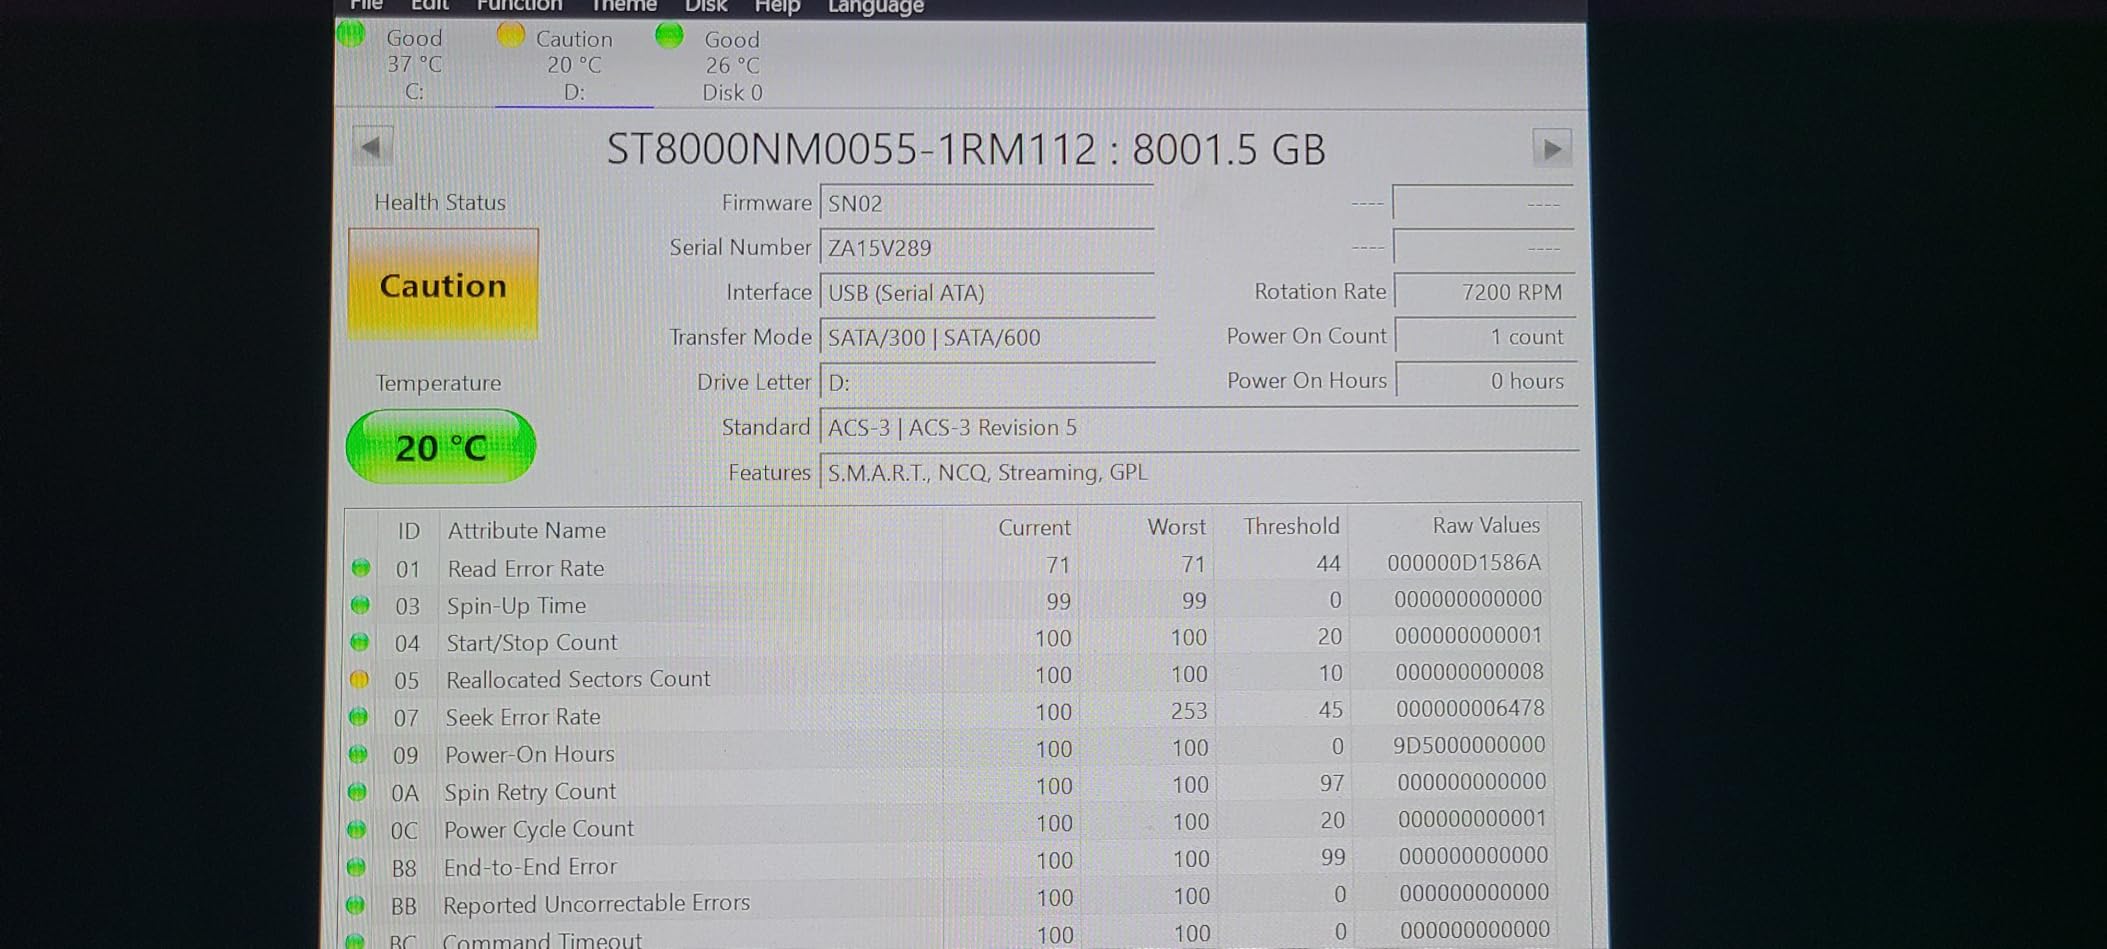Click raw value 000000000008
The width and height of the screenshot is (2107, 949).
[x=1469, y=672]
